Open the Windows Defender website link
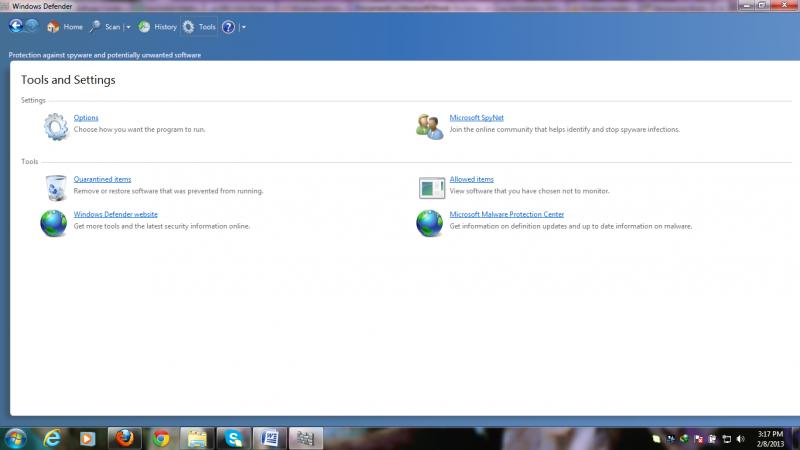The height and width of the screenshot is (450, 800). click(115, 214)
